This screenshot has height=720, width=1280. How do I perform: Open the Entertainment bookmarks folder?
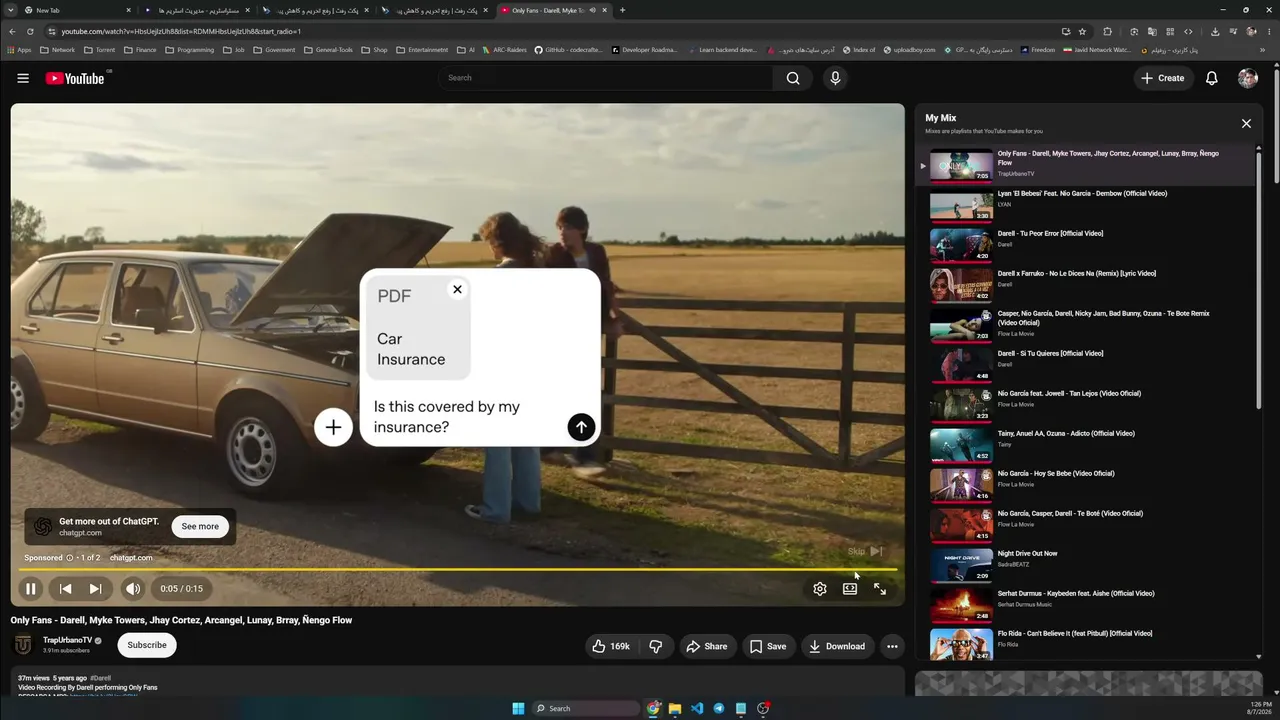point(422,50)
